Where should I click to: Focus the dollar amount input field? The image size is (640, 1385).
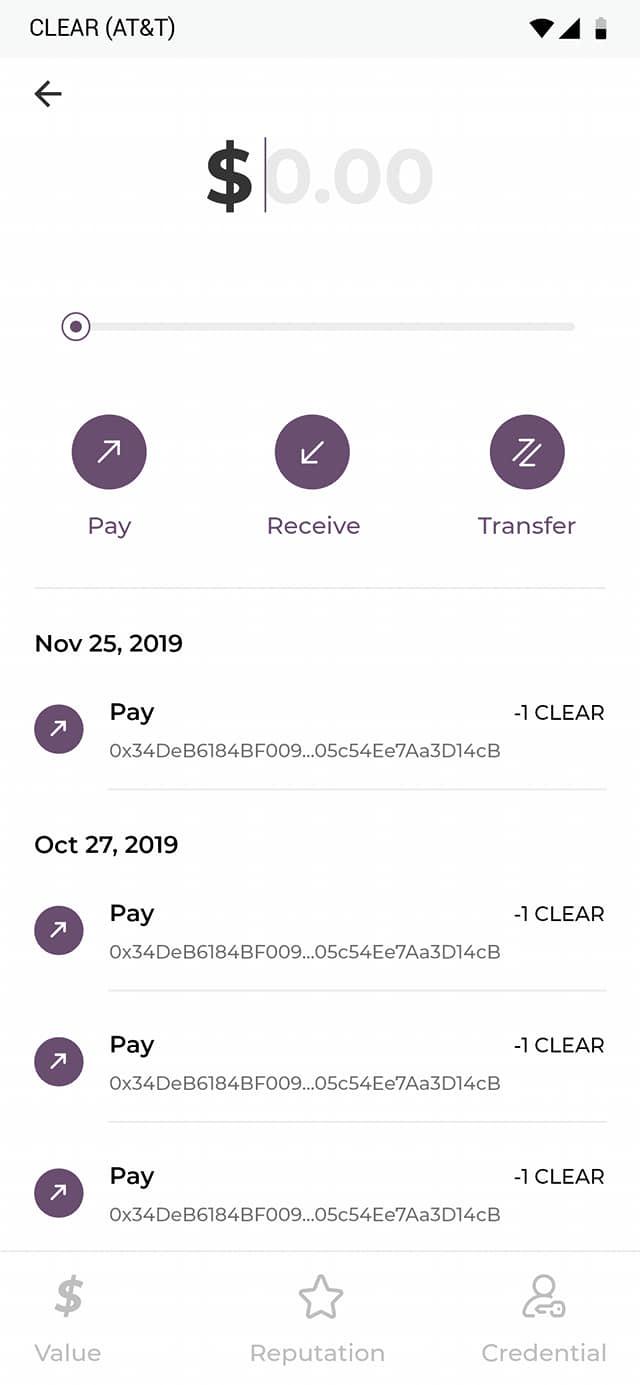tap(348, 177)
